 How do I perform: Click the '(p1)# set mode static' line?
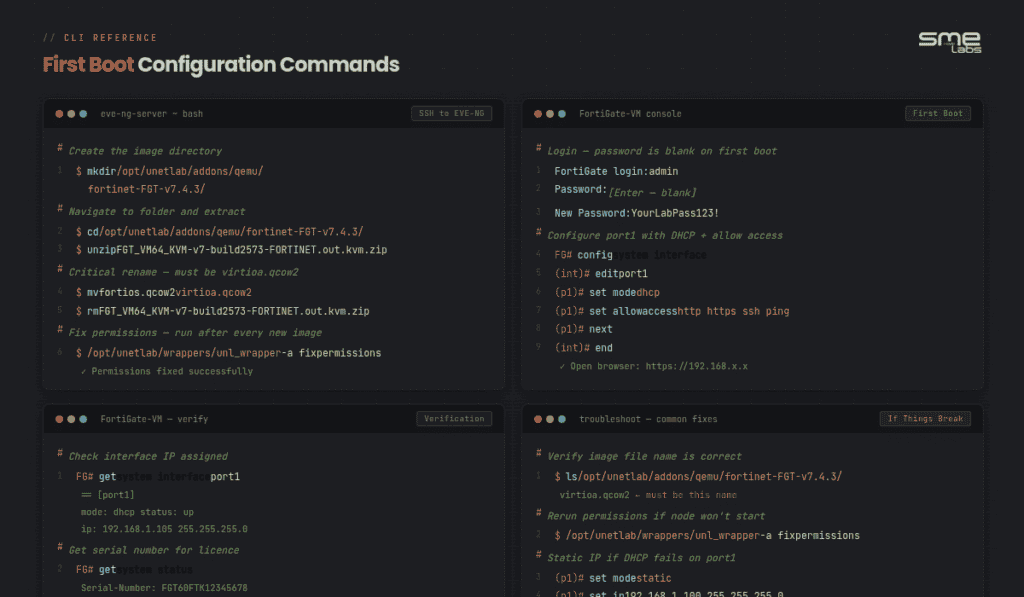tap(613, 578)
